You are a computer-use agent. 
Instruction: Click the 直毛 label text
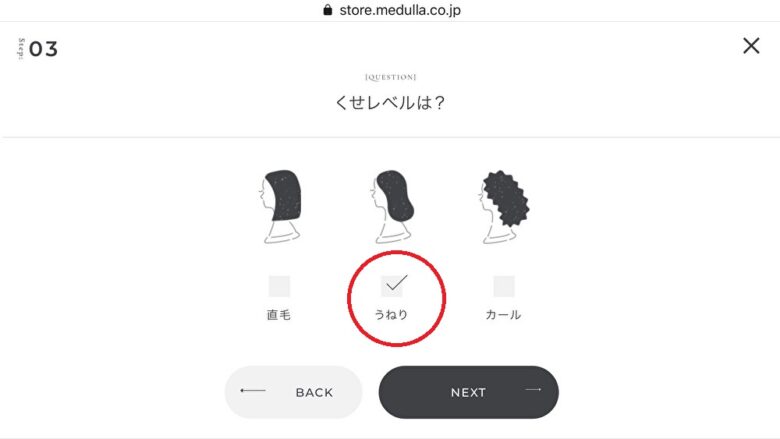pos(279,315)
